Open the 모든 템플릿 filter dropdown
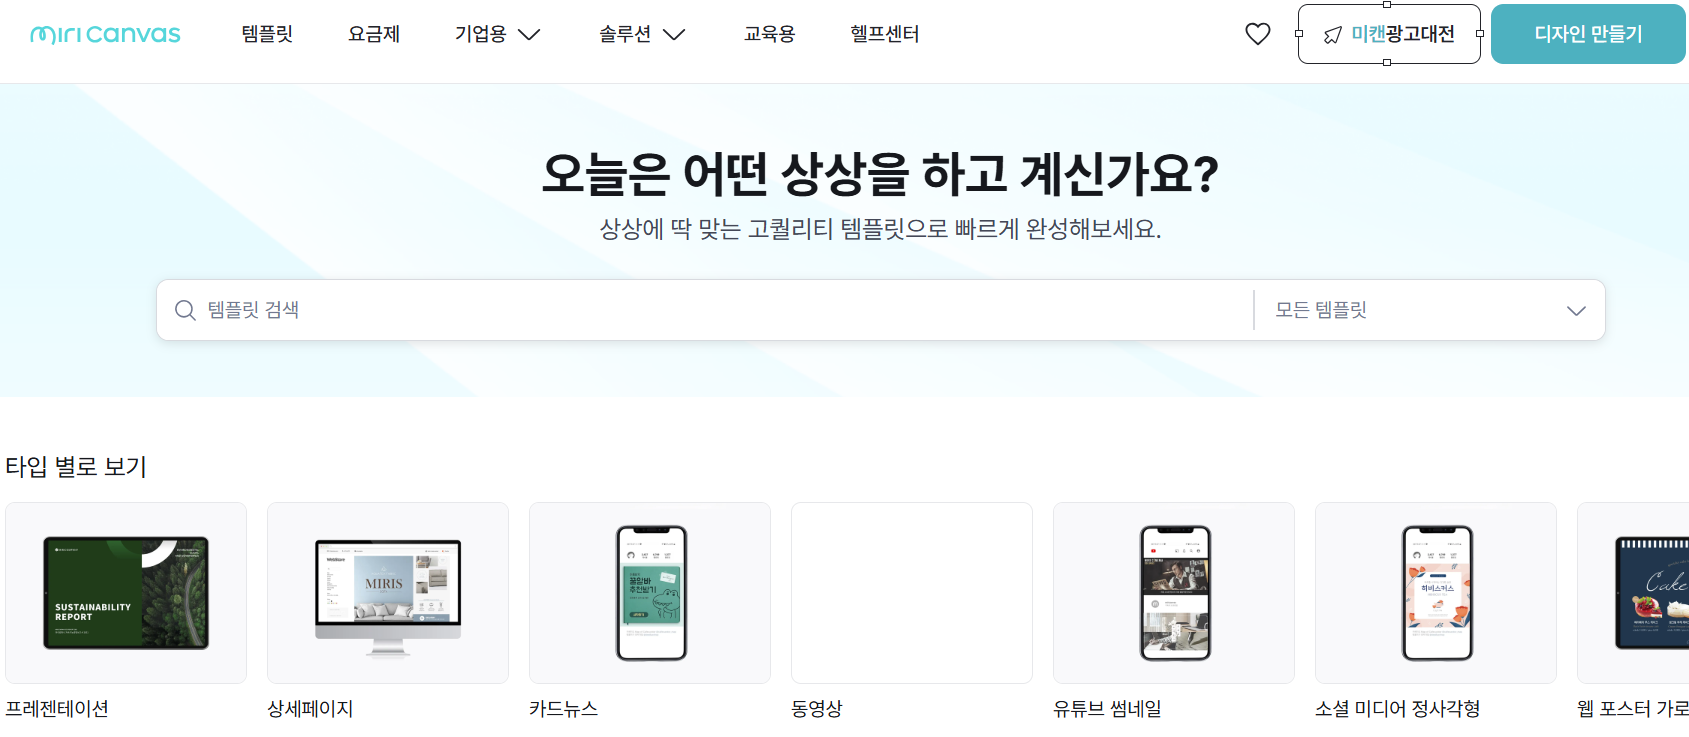1689x737 pixels. pyautogui.click(x=1430, y=310)
